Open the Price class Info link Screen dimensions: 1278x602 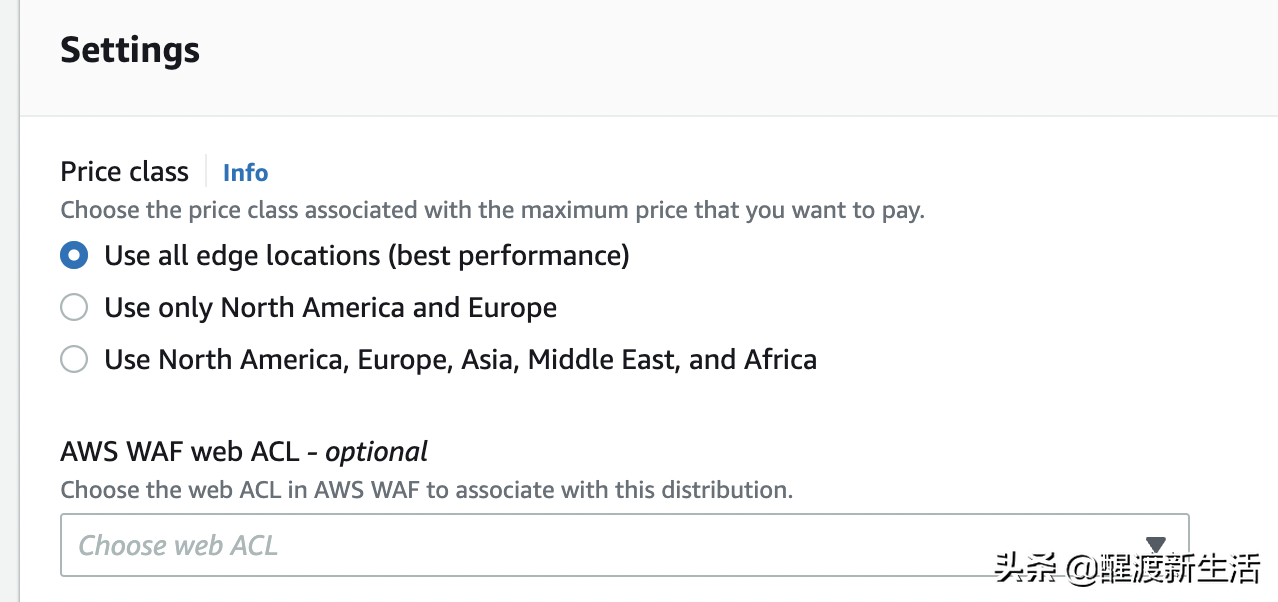point(245,172)
